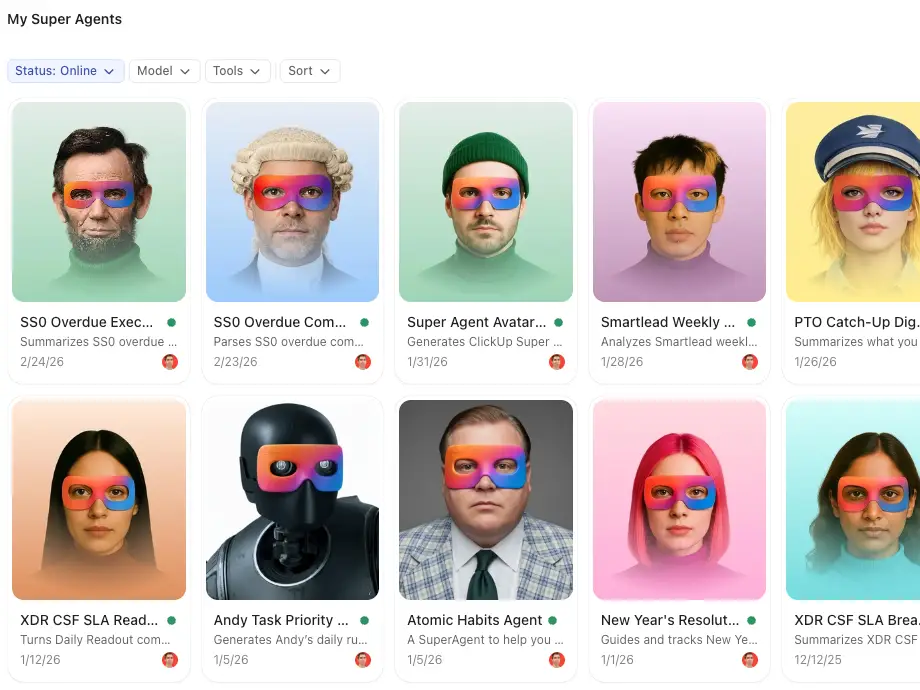Open the Model filter dropdown

(164, 71)
